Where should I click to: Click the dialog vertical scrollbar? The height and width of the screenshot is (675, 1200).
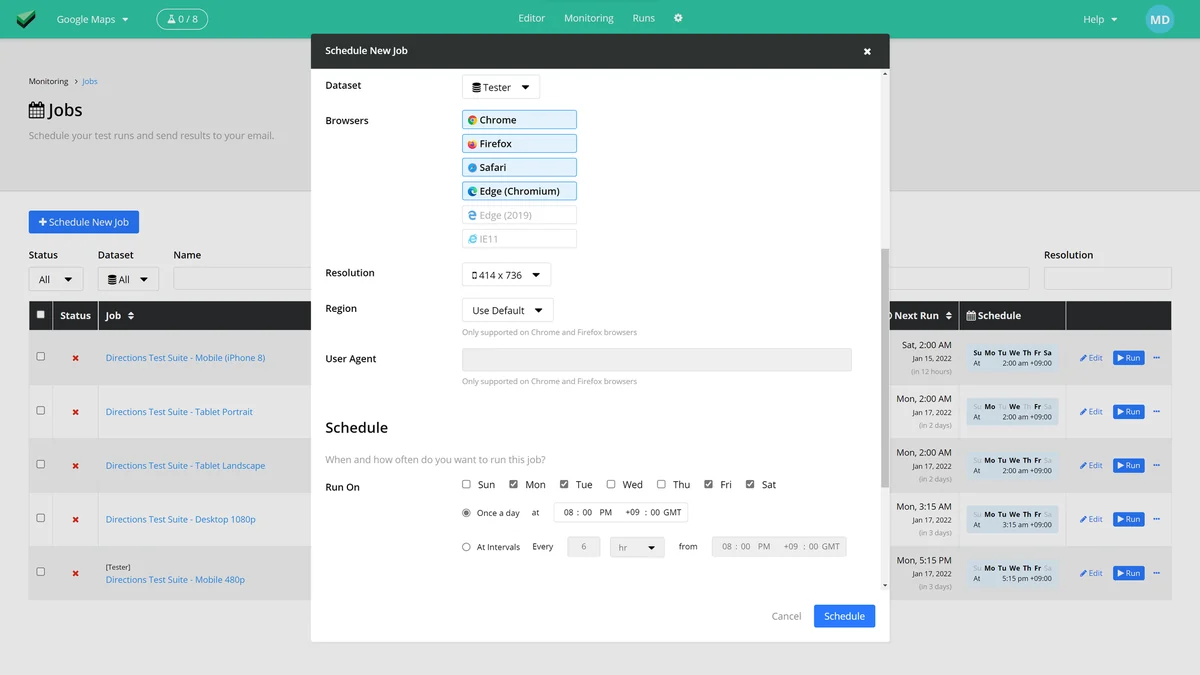coord(884,368)
